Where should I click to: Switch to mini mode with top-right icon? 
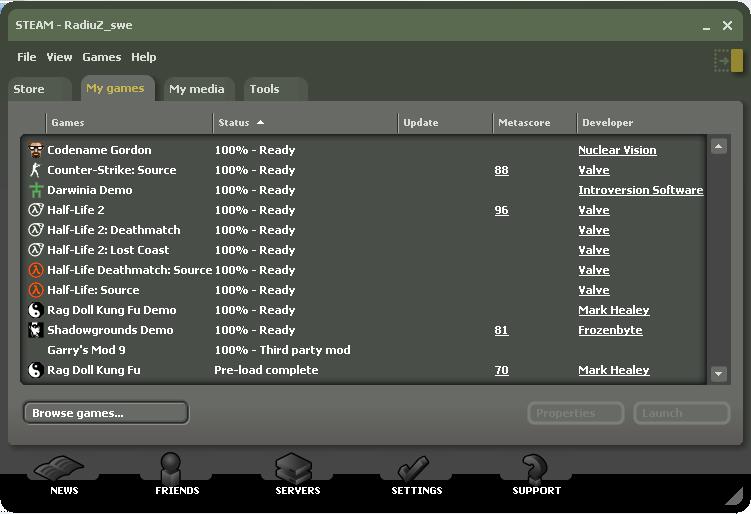728,61
